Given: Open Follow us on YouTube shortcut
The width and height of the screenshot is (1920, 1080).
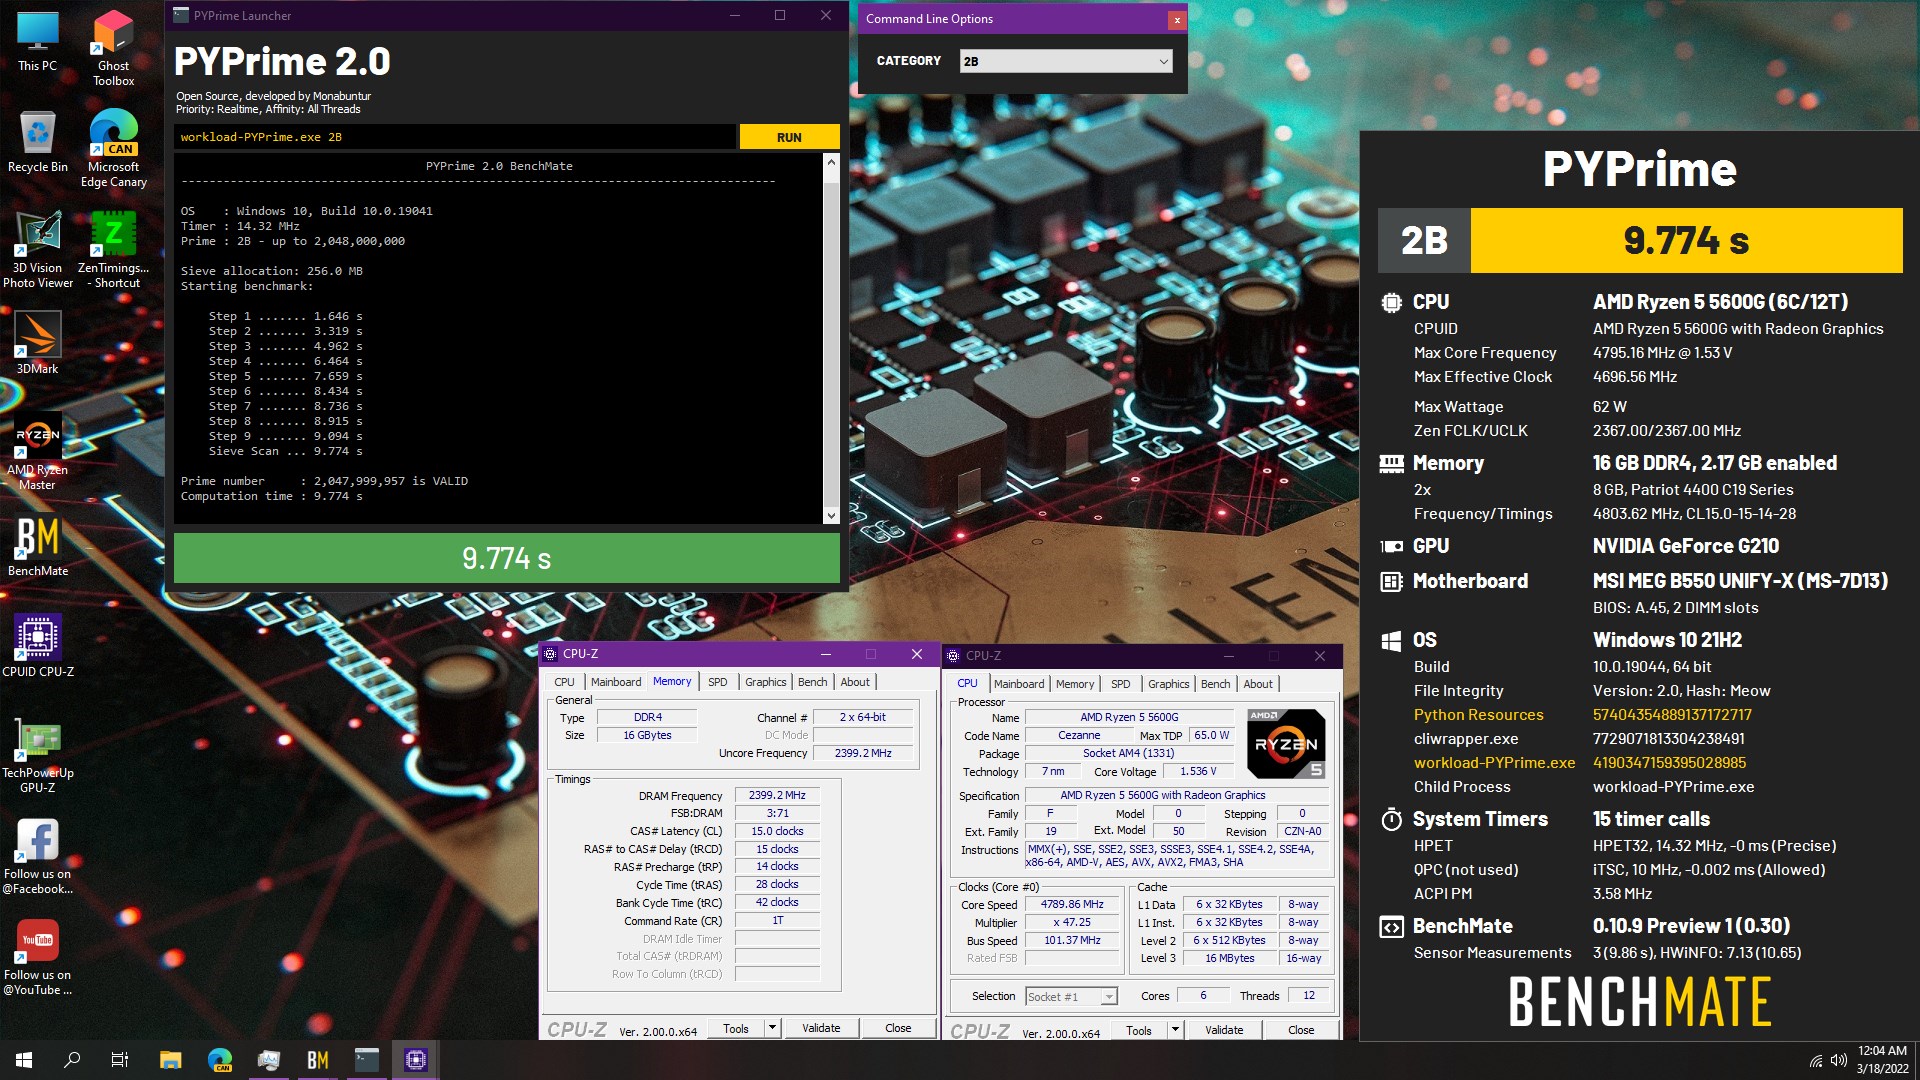Looking at the screenshot, I should click(x=37, y=956).
